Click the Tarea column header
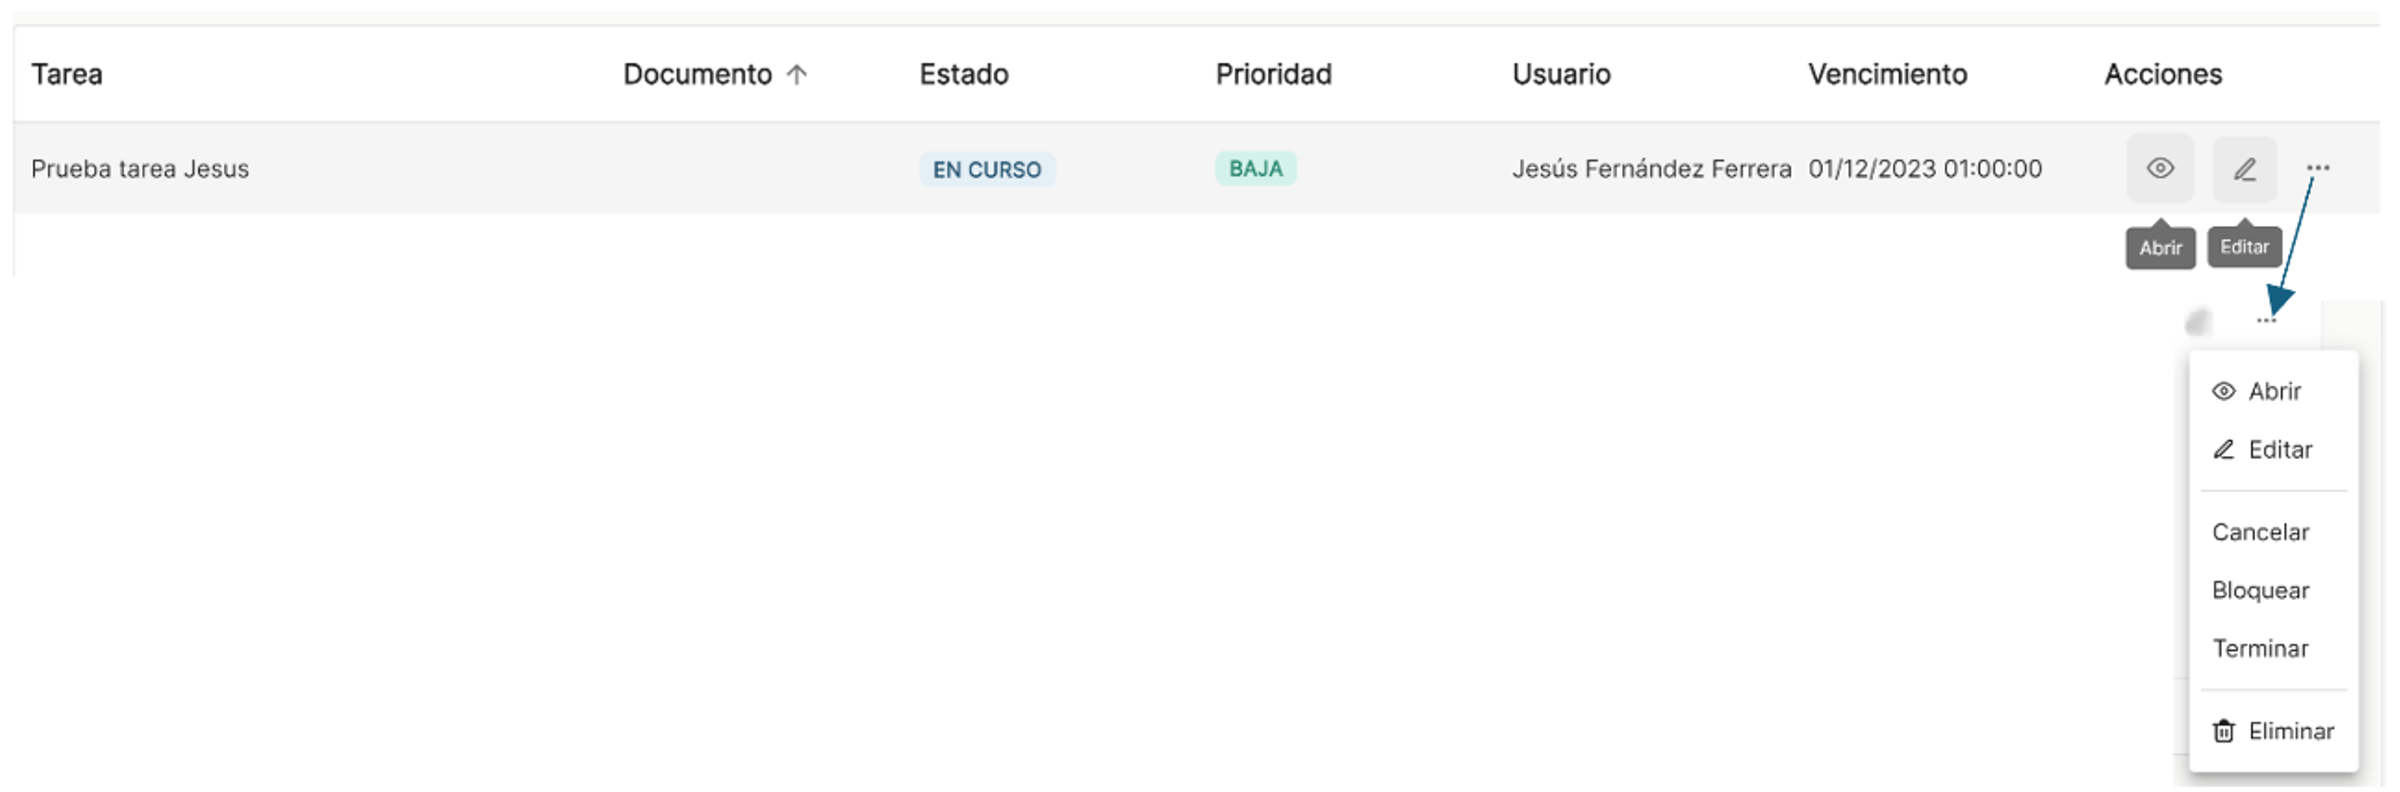 point(67,74)
